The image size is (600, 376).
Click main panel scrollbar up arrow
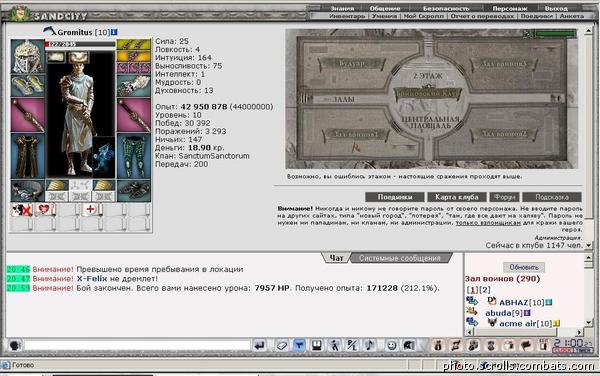589,31
